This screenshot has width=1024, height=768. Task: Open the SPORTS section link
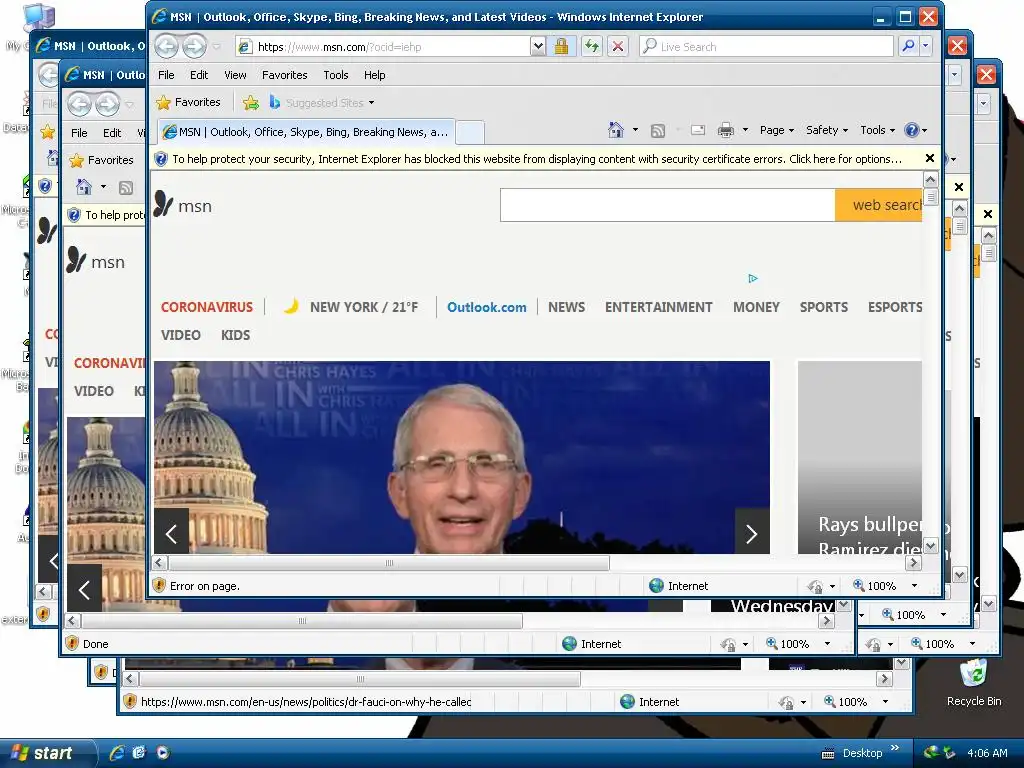[x=824, y=307]
